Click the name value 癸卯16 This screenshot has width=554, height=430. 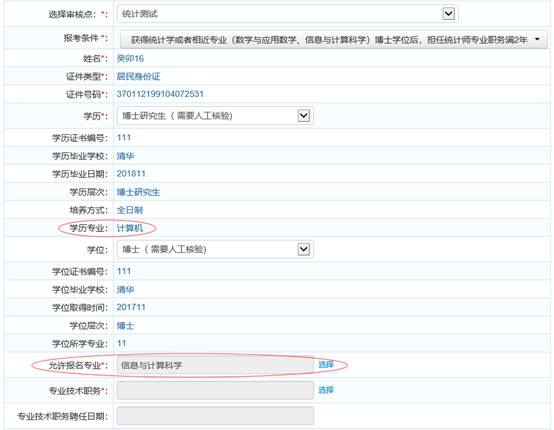130,58
